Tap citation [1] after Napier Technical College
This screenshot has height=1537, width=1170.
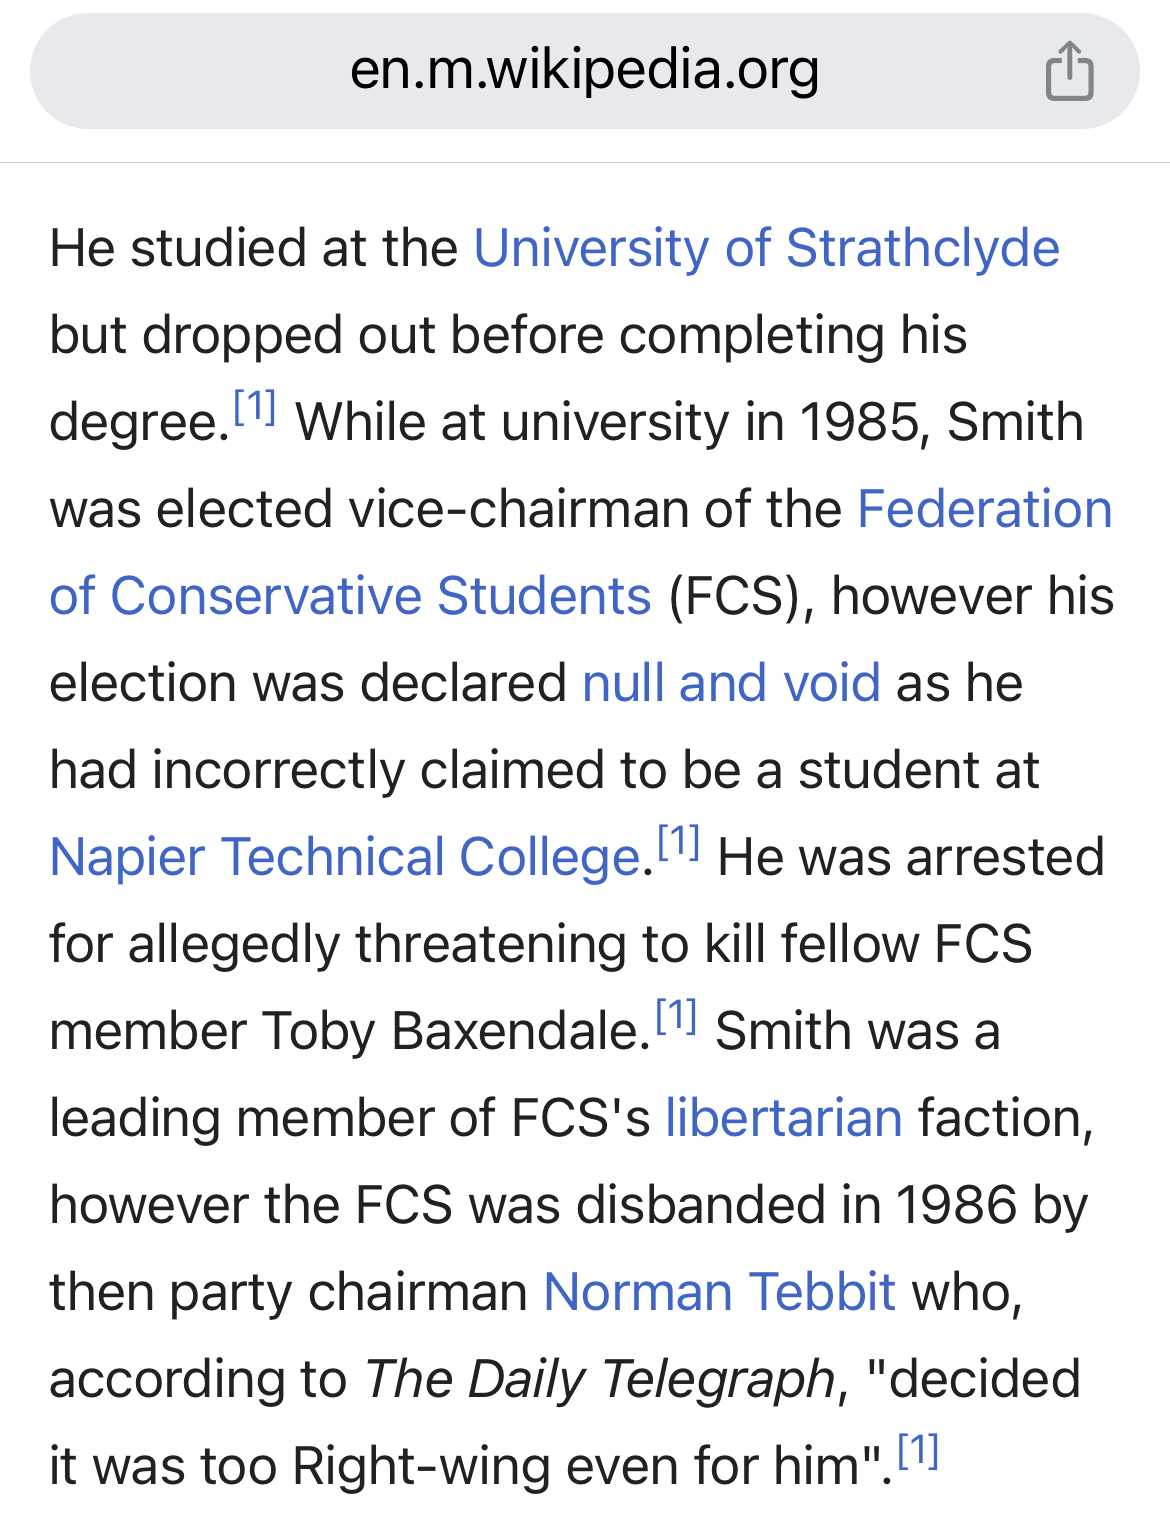678,842
